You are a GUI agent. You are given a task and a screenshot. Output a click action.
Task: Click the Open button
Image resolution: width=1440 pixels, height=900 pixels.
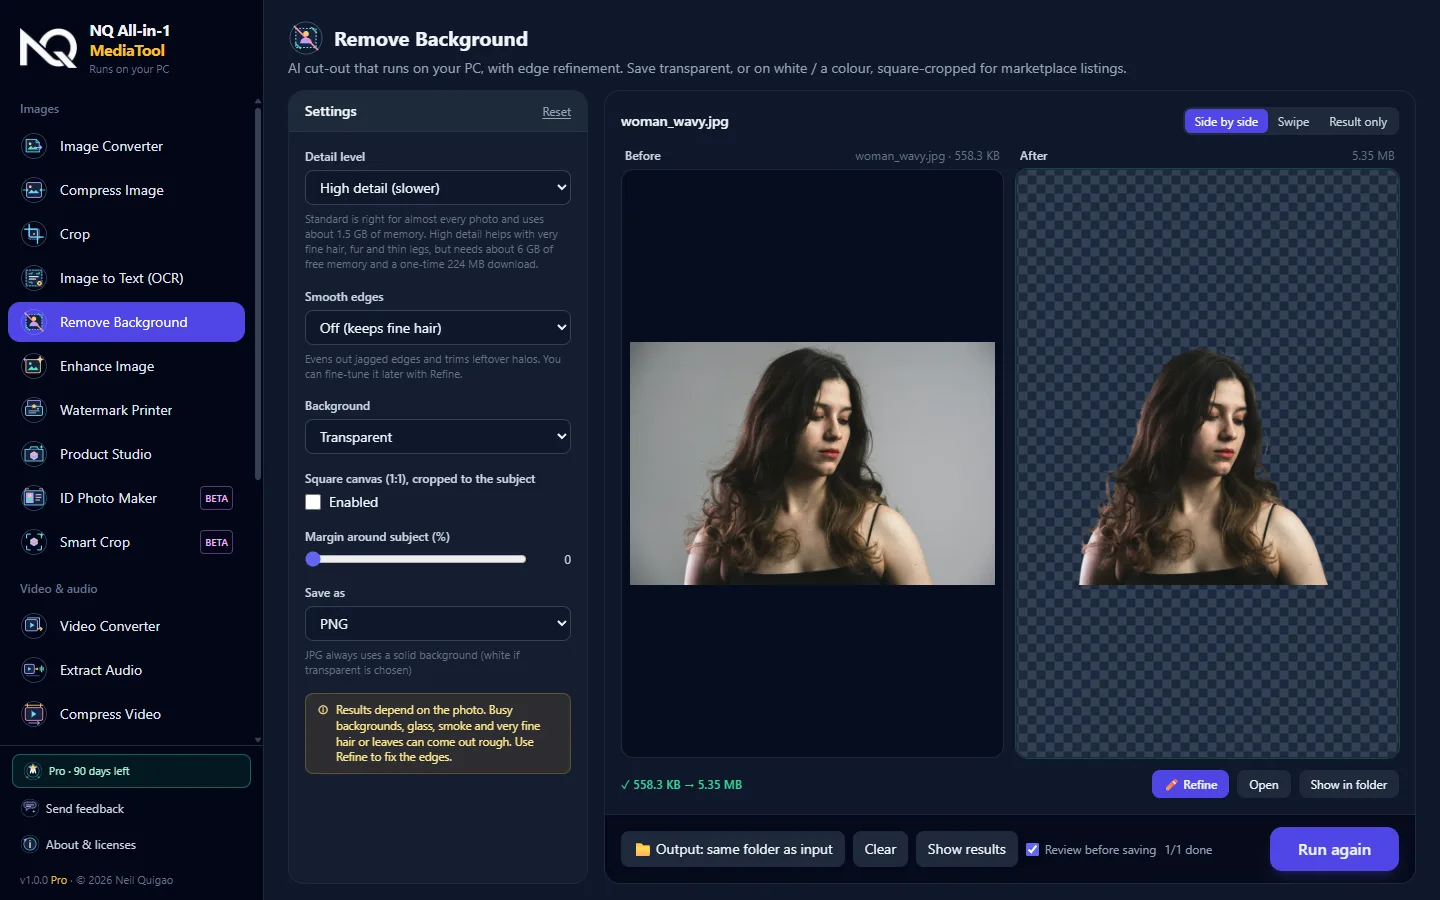[1264, 784]
